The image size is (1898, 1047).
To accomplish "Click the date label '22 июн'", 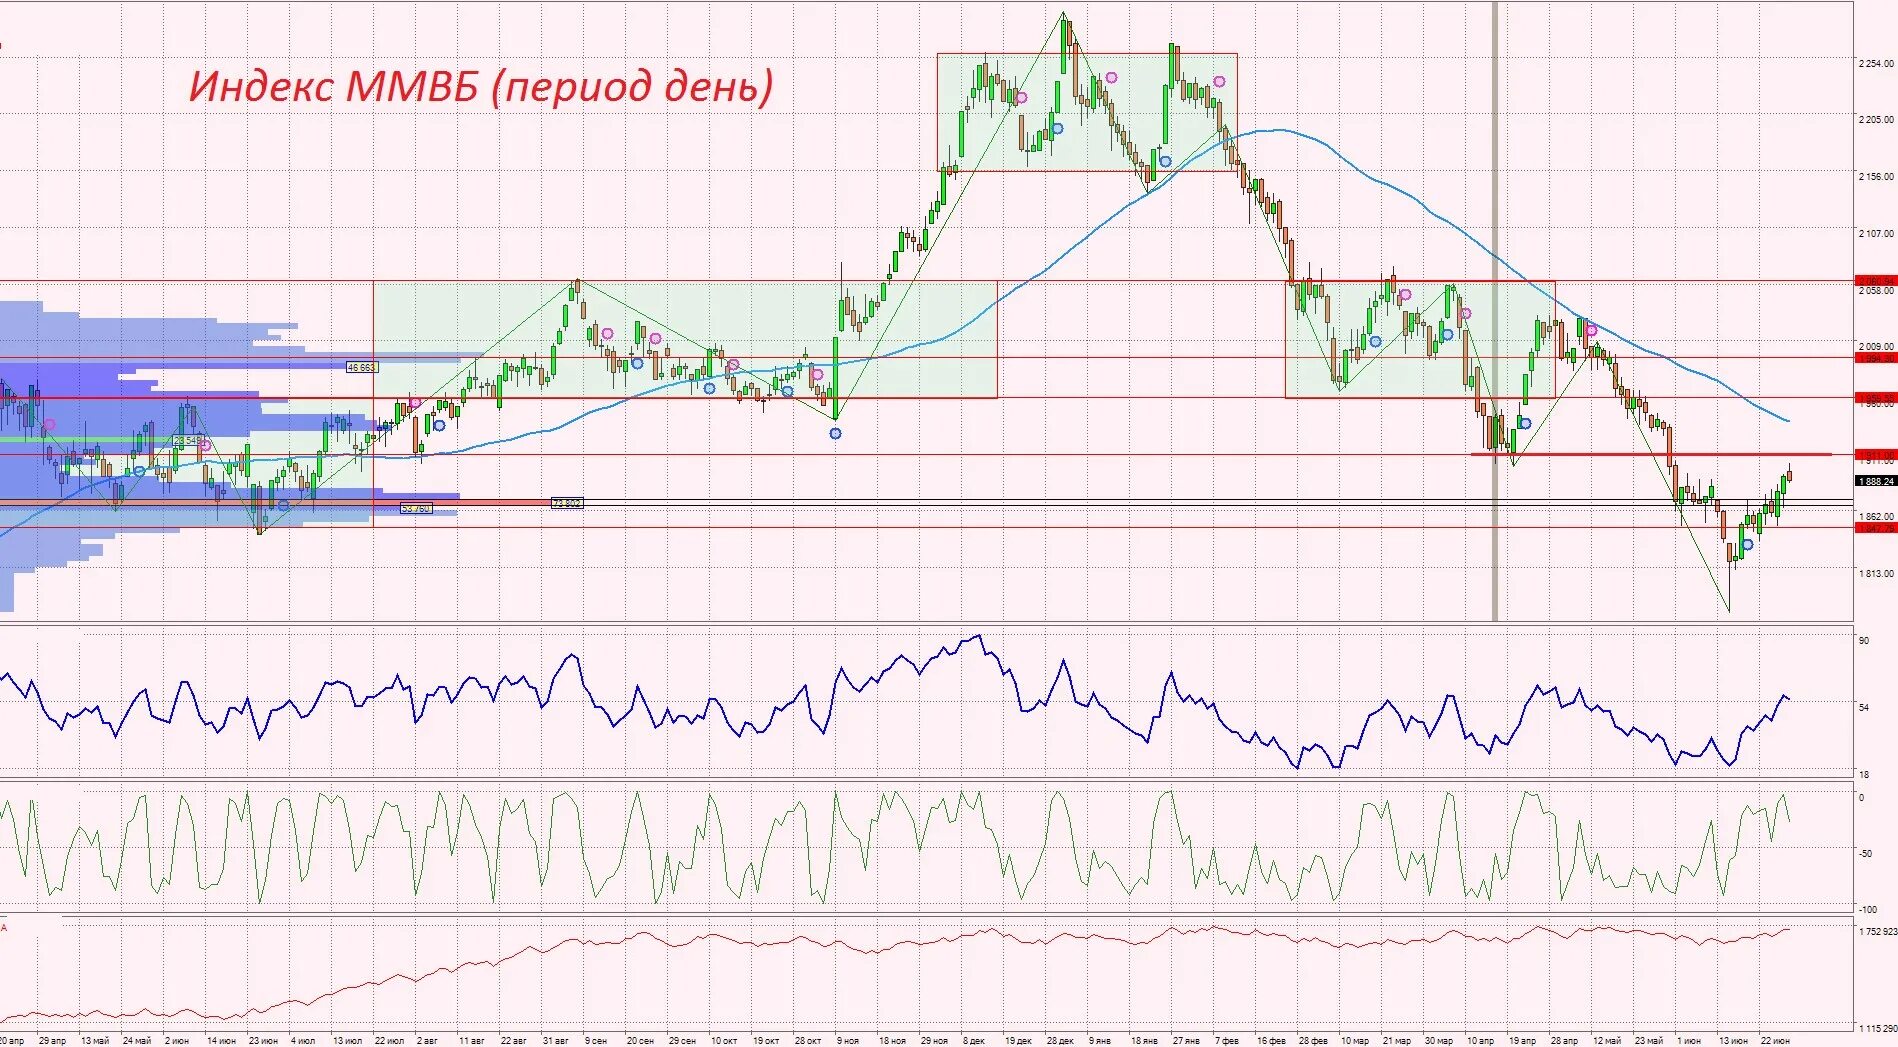I will (x=1775, y=1041).
